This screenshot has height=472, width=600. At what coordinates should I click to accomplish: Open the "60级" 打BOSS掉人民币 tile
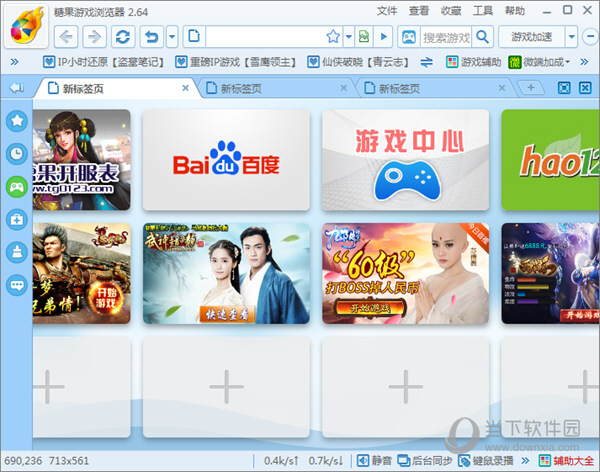406,273
